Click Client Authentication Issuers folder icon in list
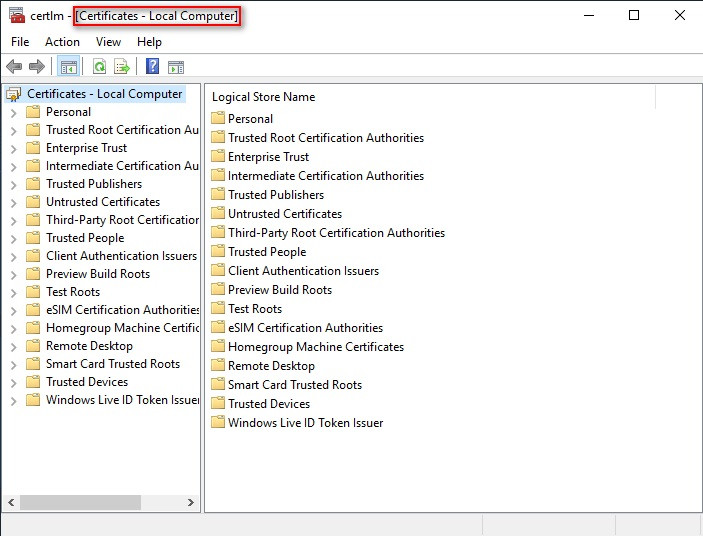 (218, 270)
